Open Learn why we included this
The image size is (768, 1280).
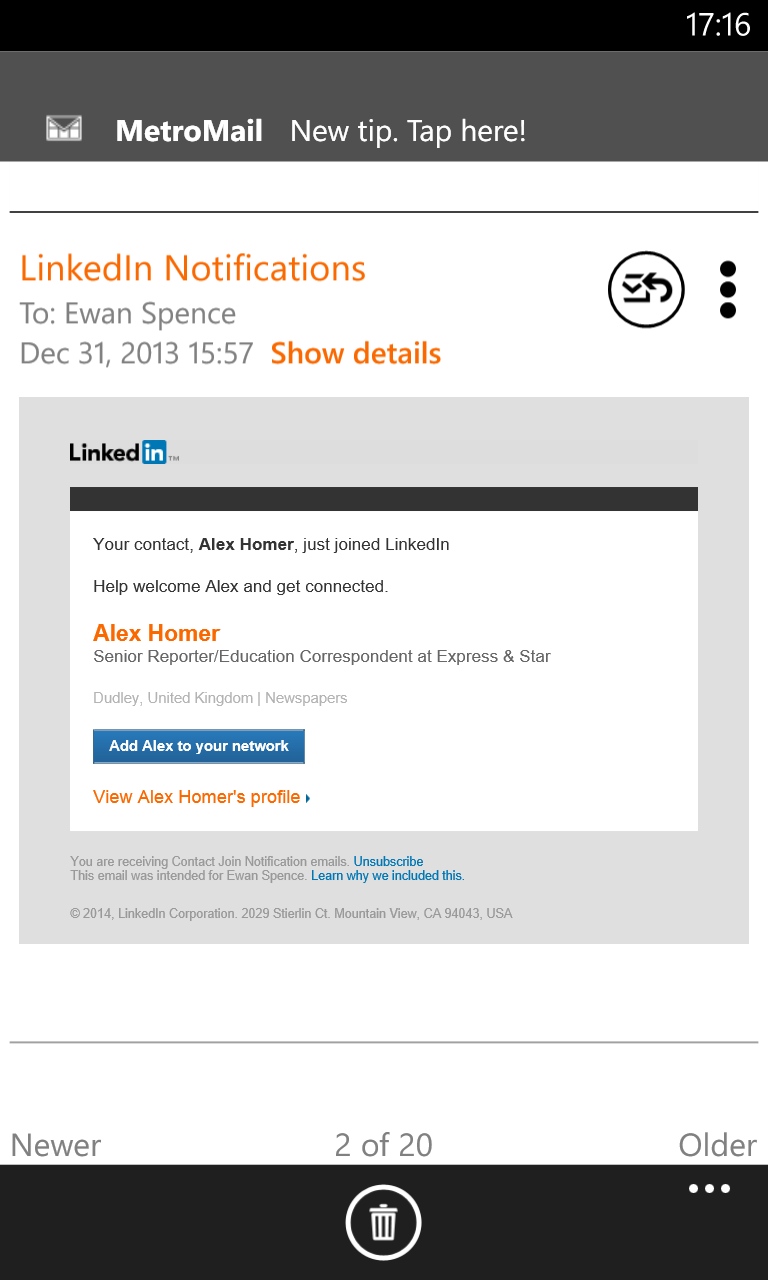(388, 875)
